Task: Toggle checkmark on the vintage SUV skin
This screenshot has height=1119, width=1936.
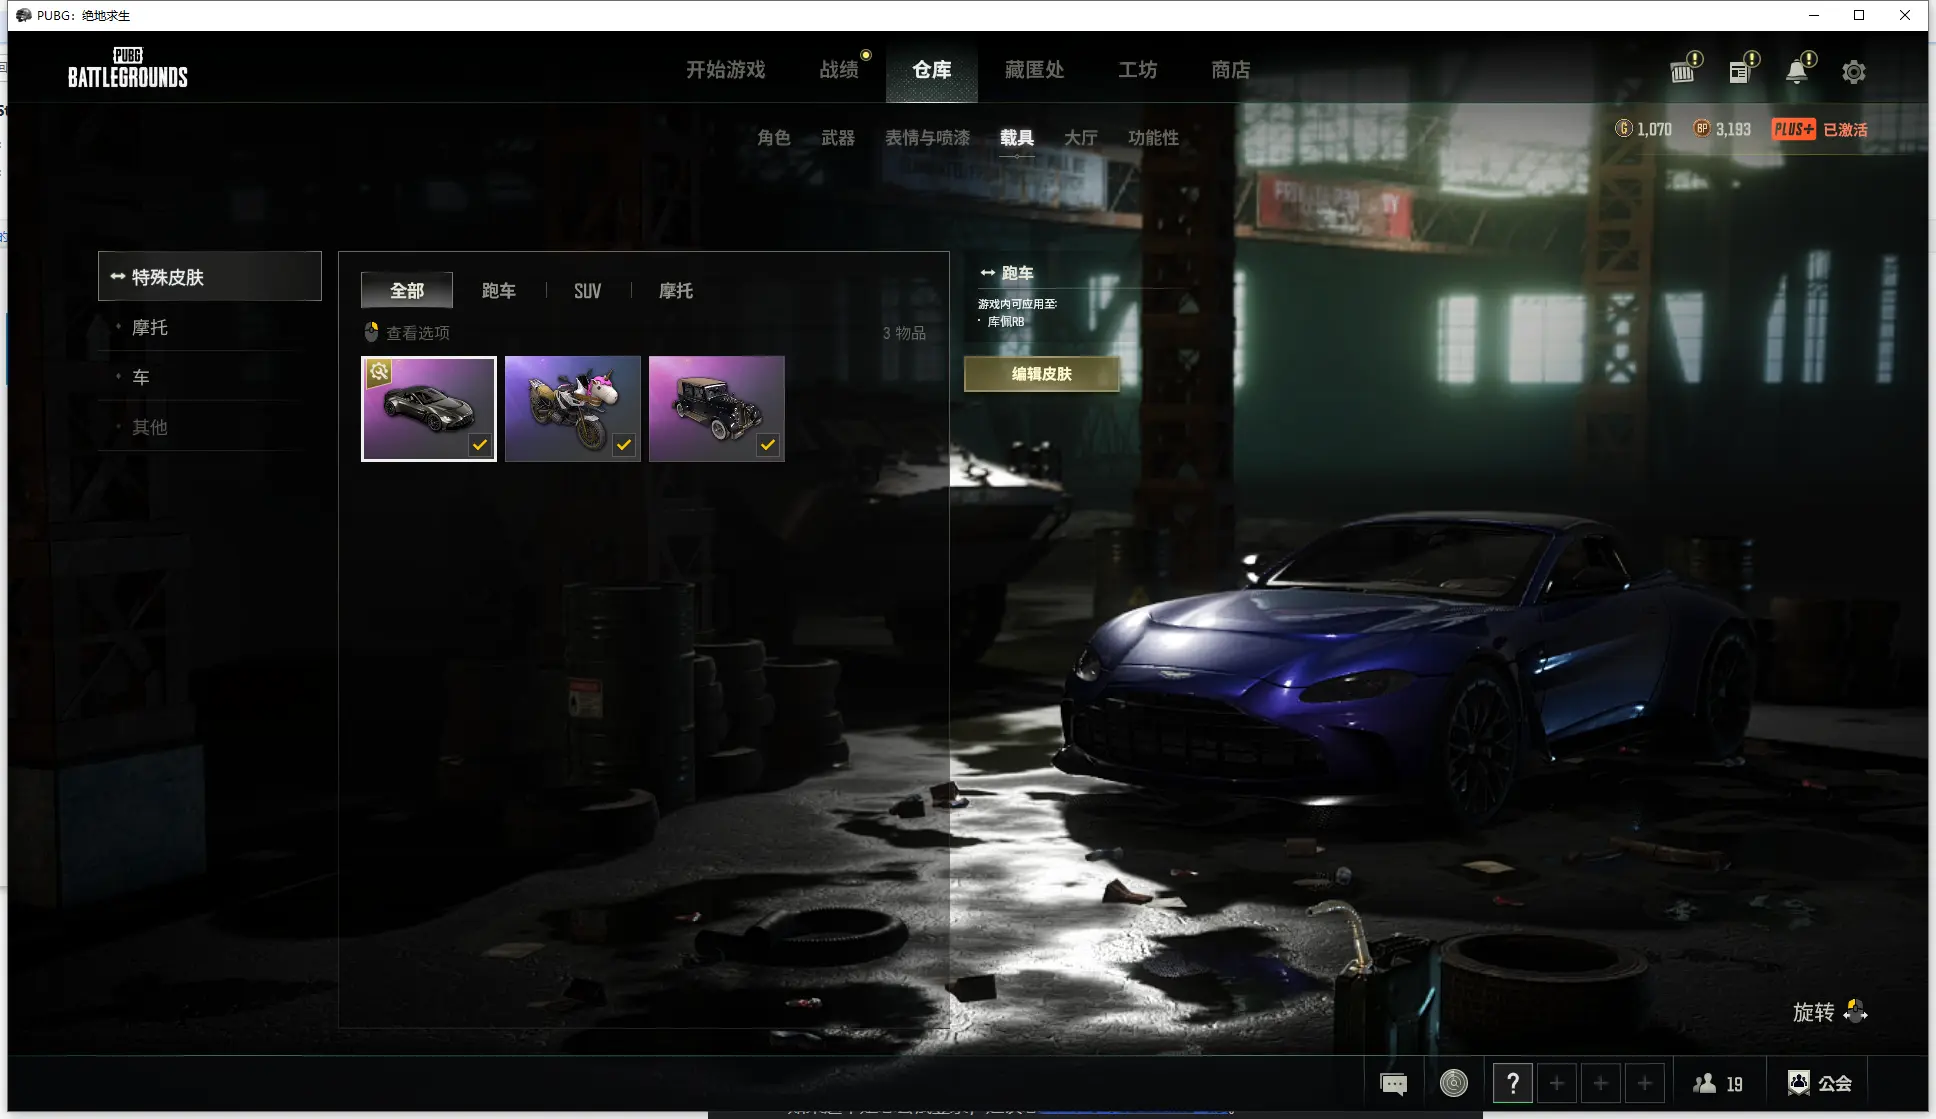Action: (x=768, y=445)
